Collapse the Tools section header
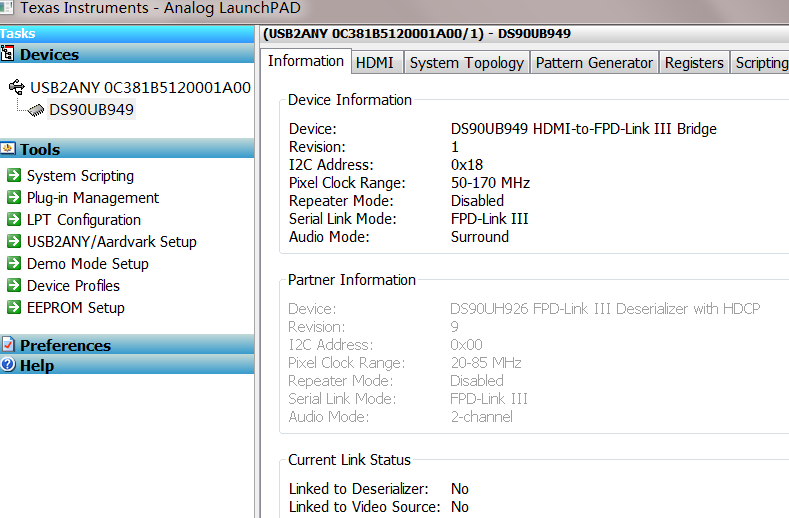 pyautogui.click(x=127, y=149)
